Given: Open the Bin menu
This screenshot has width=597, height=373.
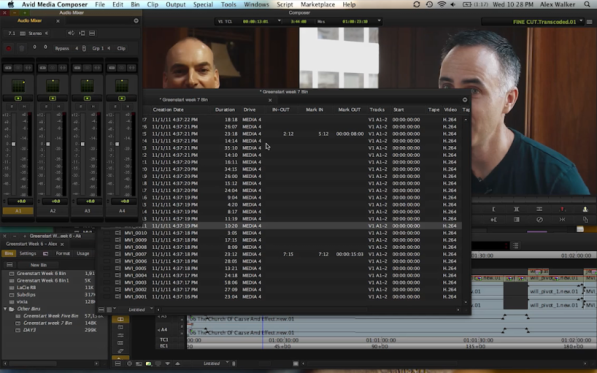Looking at the screenshot, I should [x=135, y=4].
